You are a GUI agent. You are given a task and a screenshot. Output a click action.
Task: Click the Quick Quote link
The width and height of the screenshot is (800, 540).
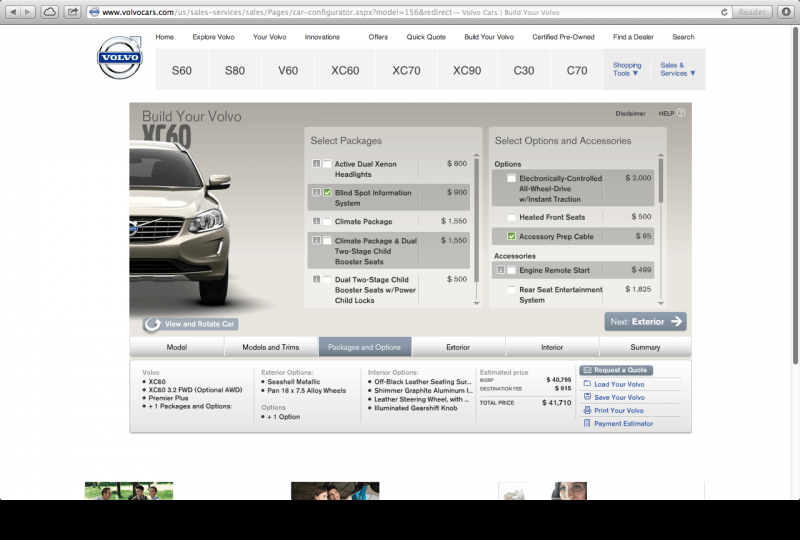426,37
